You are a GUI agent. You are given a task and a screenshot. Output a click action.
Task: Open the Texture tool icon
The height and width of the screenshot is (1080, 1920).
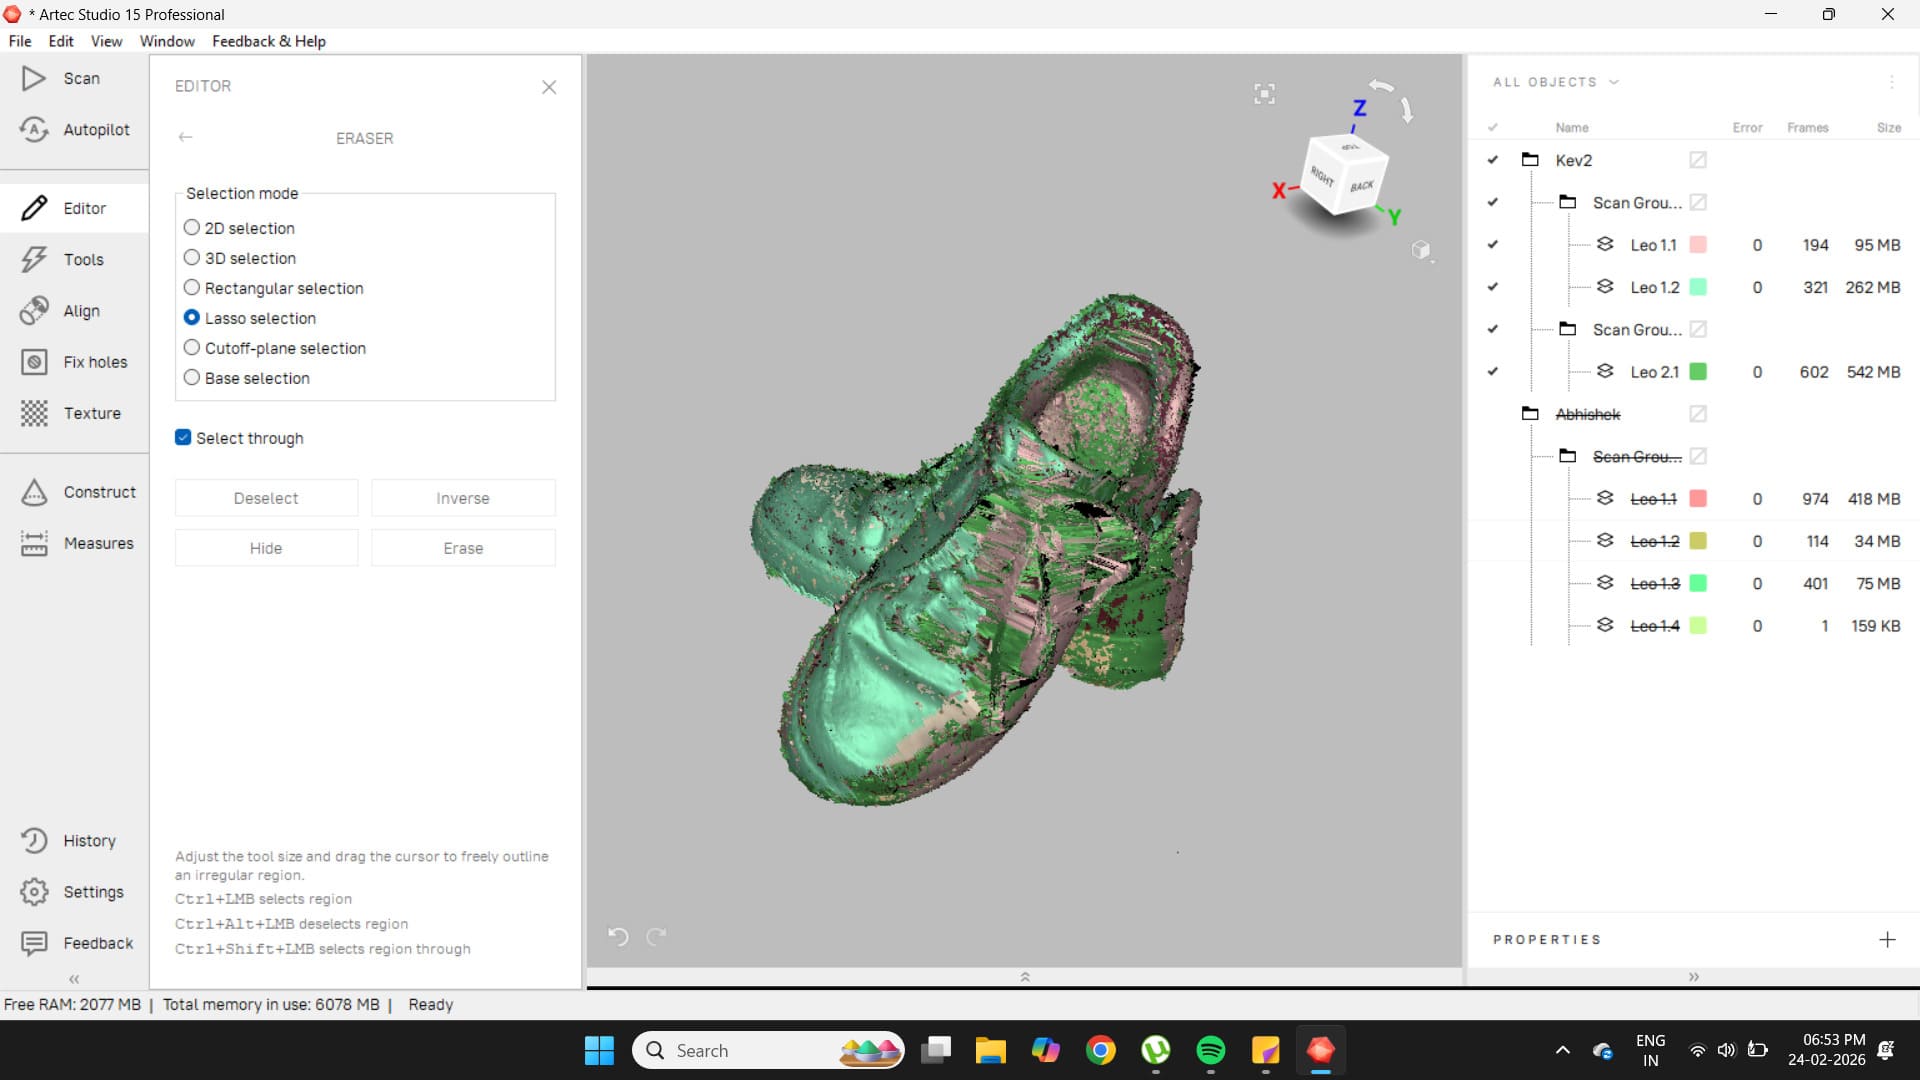(x=34, y=413)
